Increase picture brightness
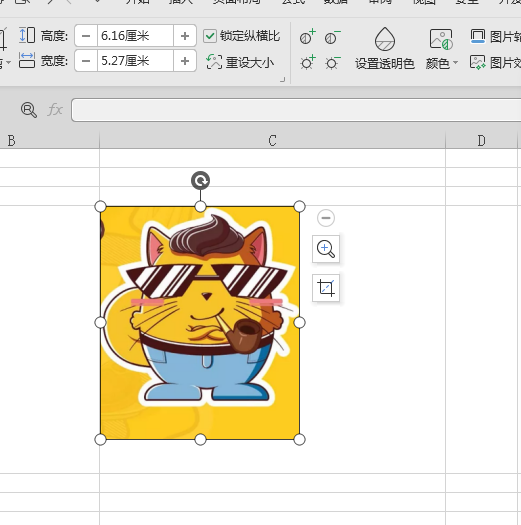521x525 pixels. pos(307,62)
